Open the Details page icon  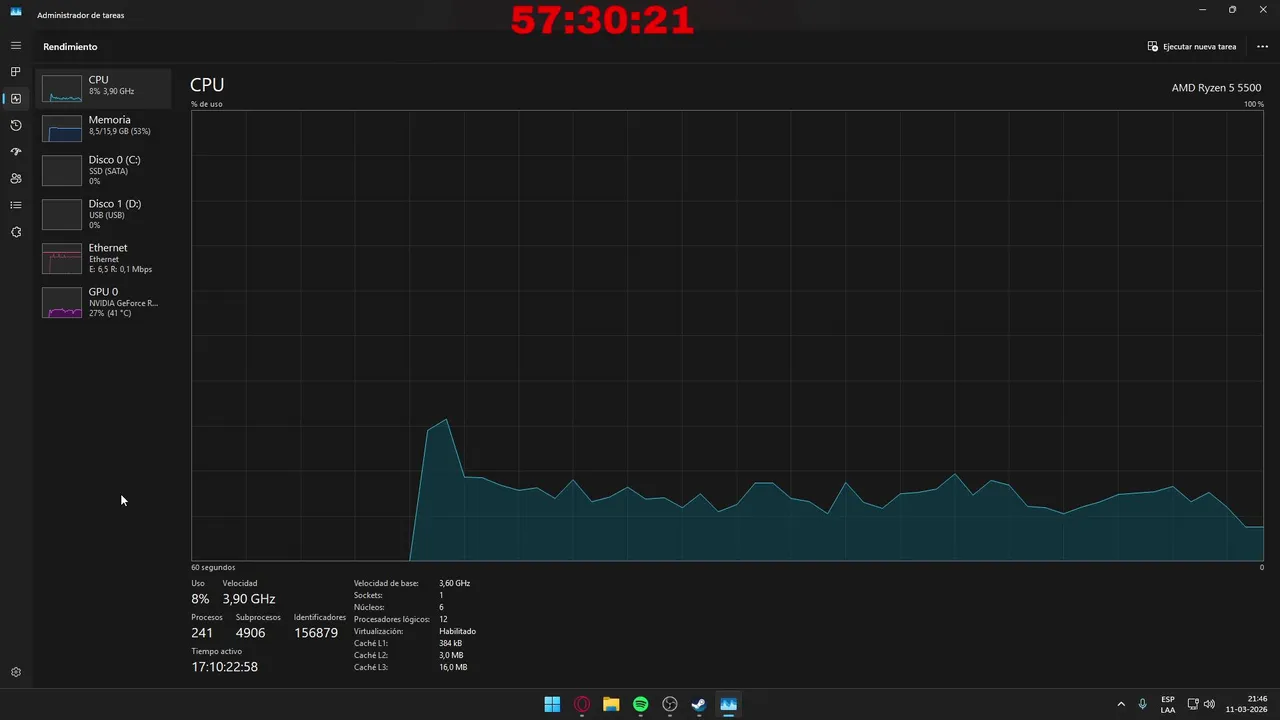click(x=16, y=205)
